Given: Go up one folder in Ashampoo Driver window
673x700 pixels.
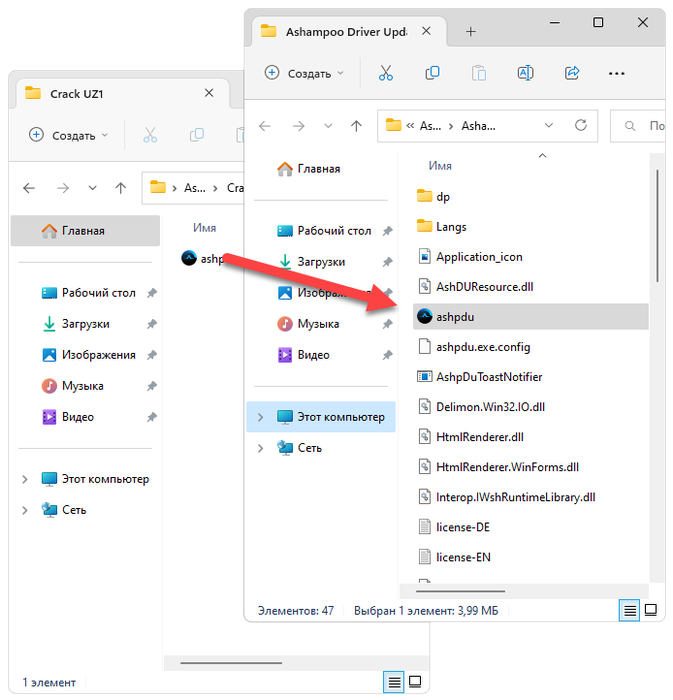Looking at the screenshot, I should point(356,126).
